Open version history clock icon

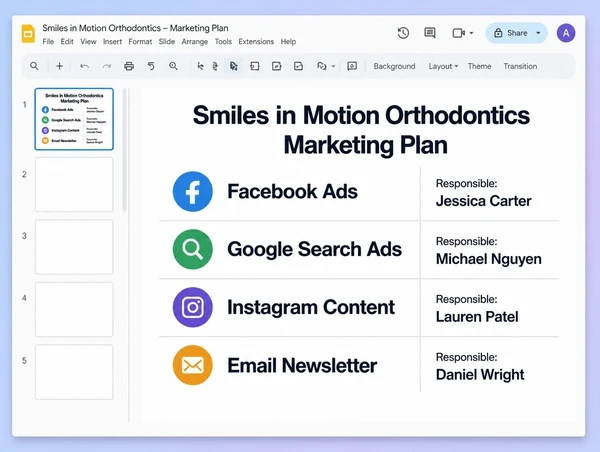click(x=403, y=33)
